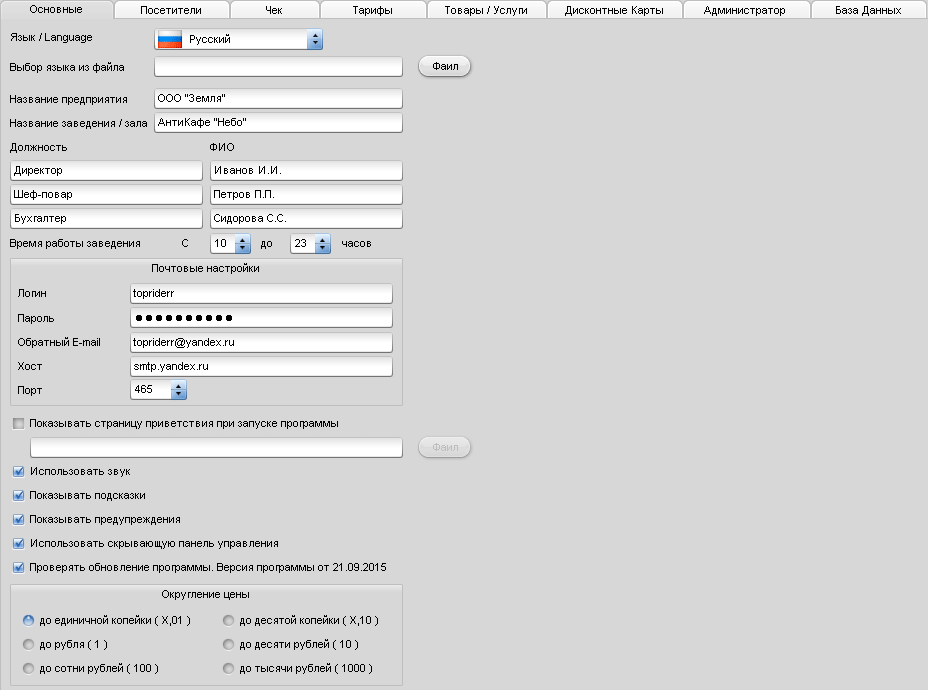The image size is (928, 690).
Task: Click the Название предприятия input field
Action: [278, 99]
